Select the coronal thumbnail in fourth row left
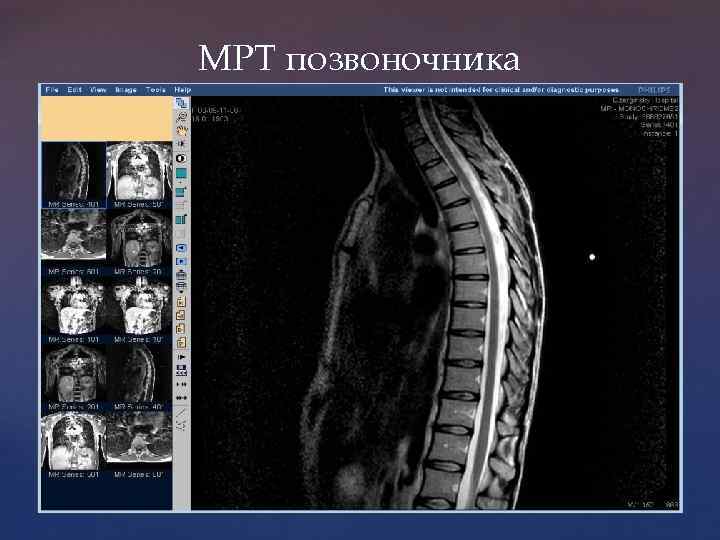720x540 pixels. [73, 374]
